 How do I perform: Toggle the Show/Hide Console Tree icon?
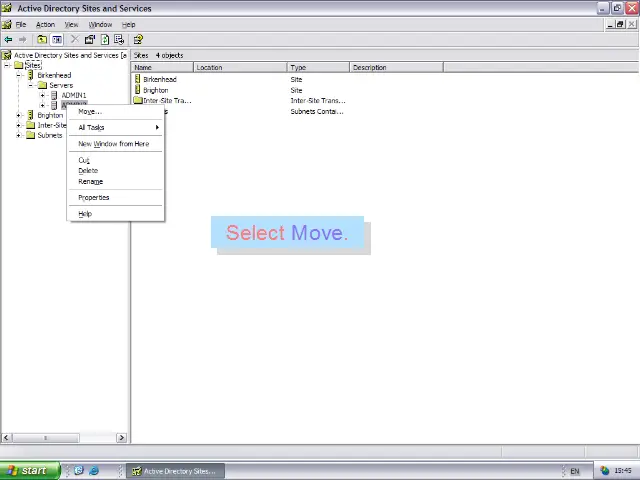[x=57, y=40]
